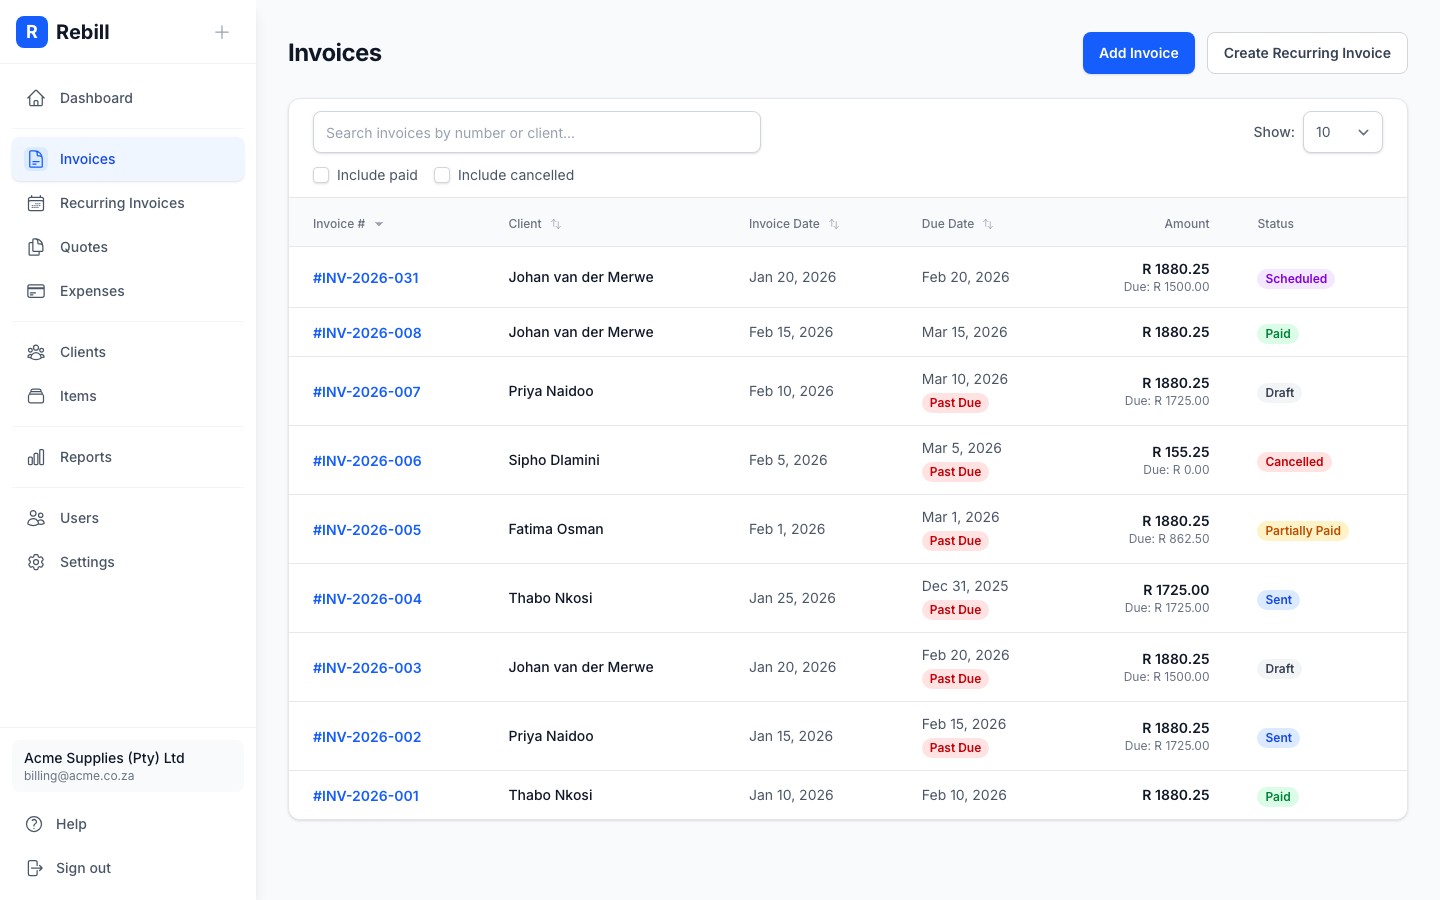The image size is (1440, 900).
Task: Open the Settings section
Action: (x=87, y=562)
